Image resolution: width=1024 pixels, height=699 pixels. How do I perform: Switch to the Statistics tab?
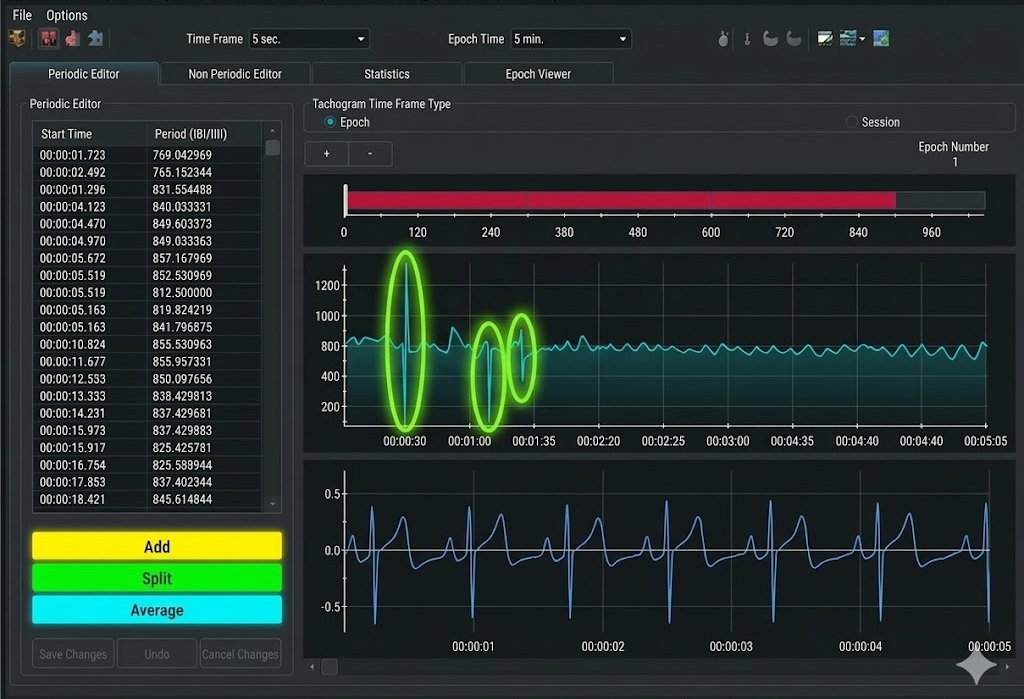387,74
